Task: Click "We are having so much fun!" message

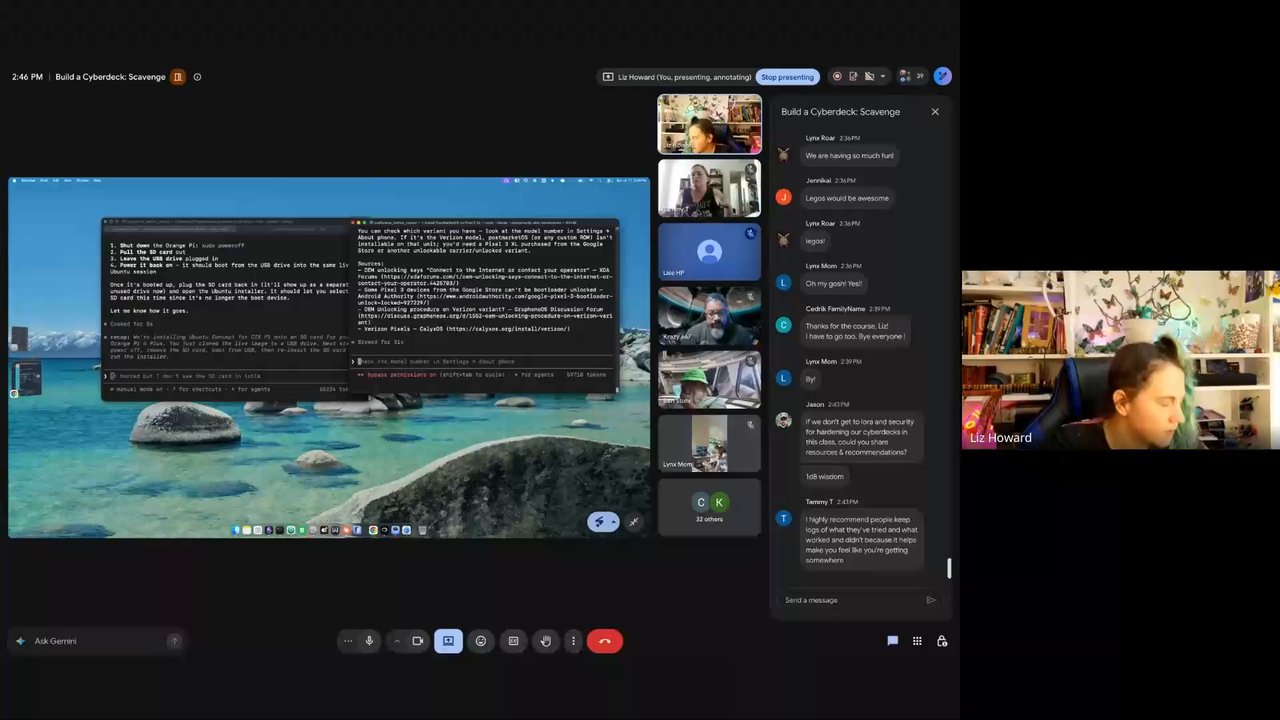Action: click(x=850, y=156)
